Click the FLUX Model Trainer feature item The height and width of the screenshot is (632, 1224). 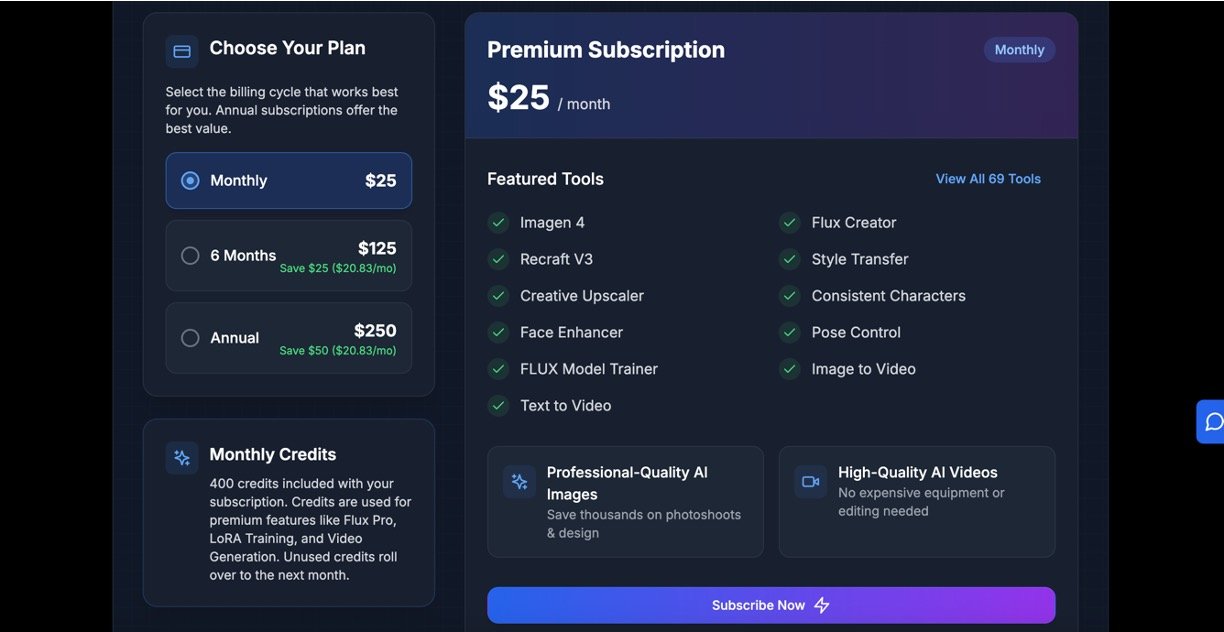tap(588, 369)
